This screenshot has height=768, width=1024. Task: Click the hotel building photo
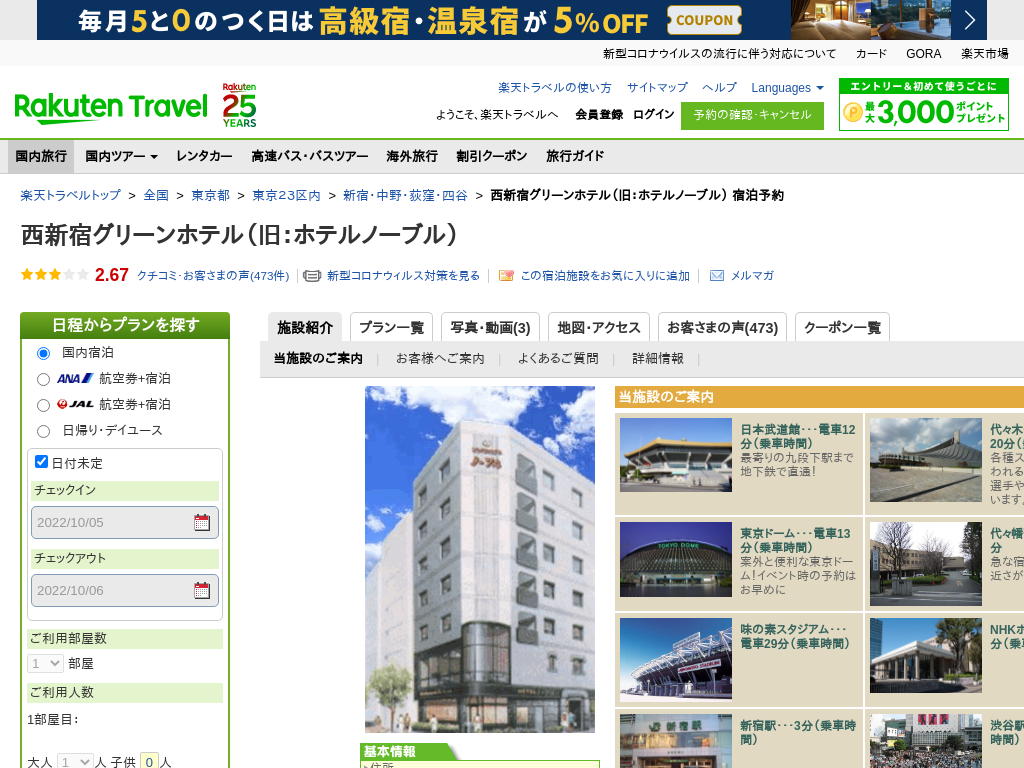point(480,559)
